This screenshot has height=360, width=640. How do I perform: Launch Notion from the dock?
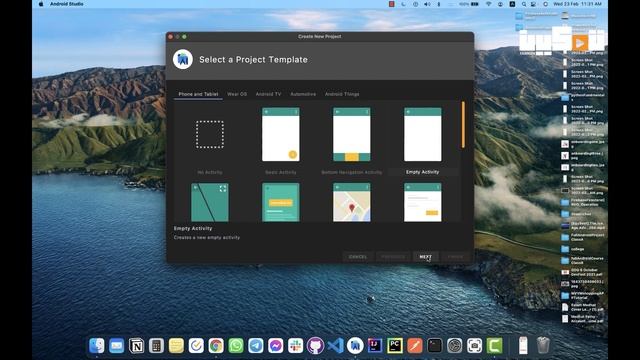pos(136,346)
